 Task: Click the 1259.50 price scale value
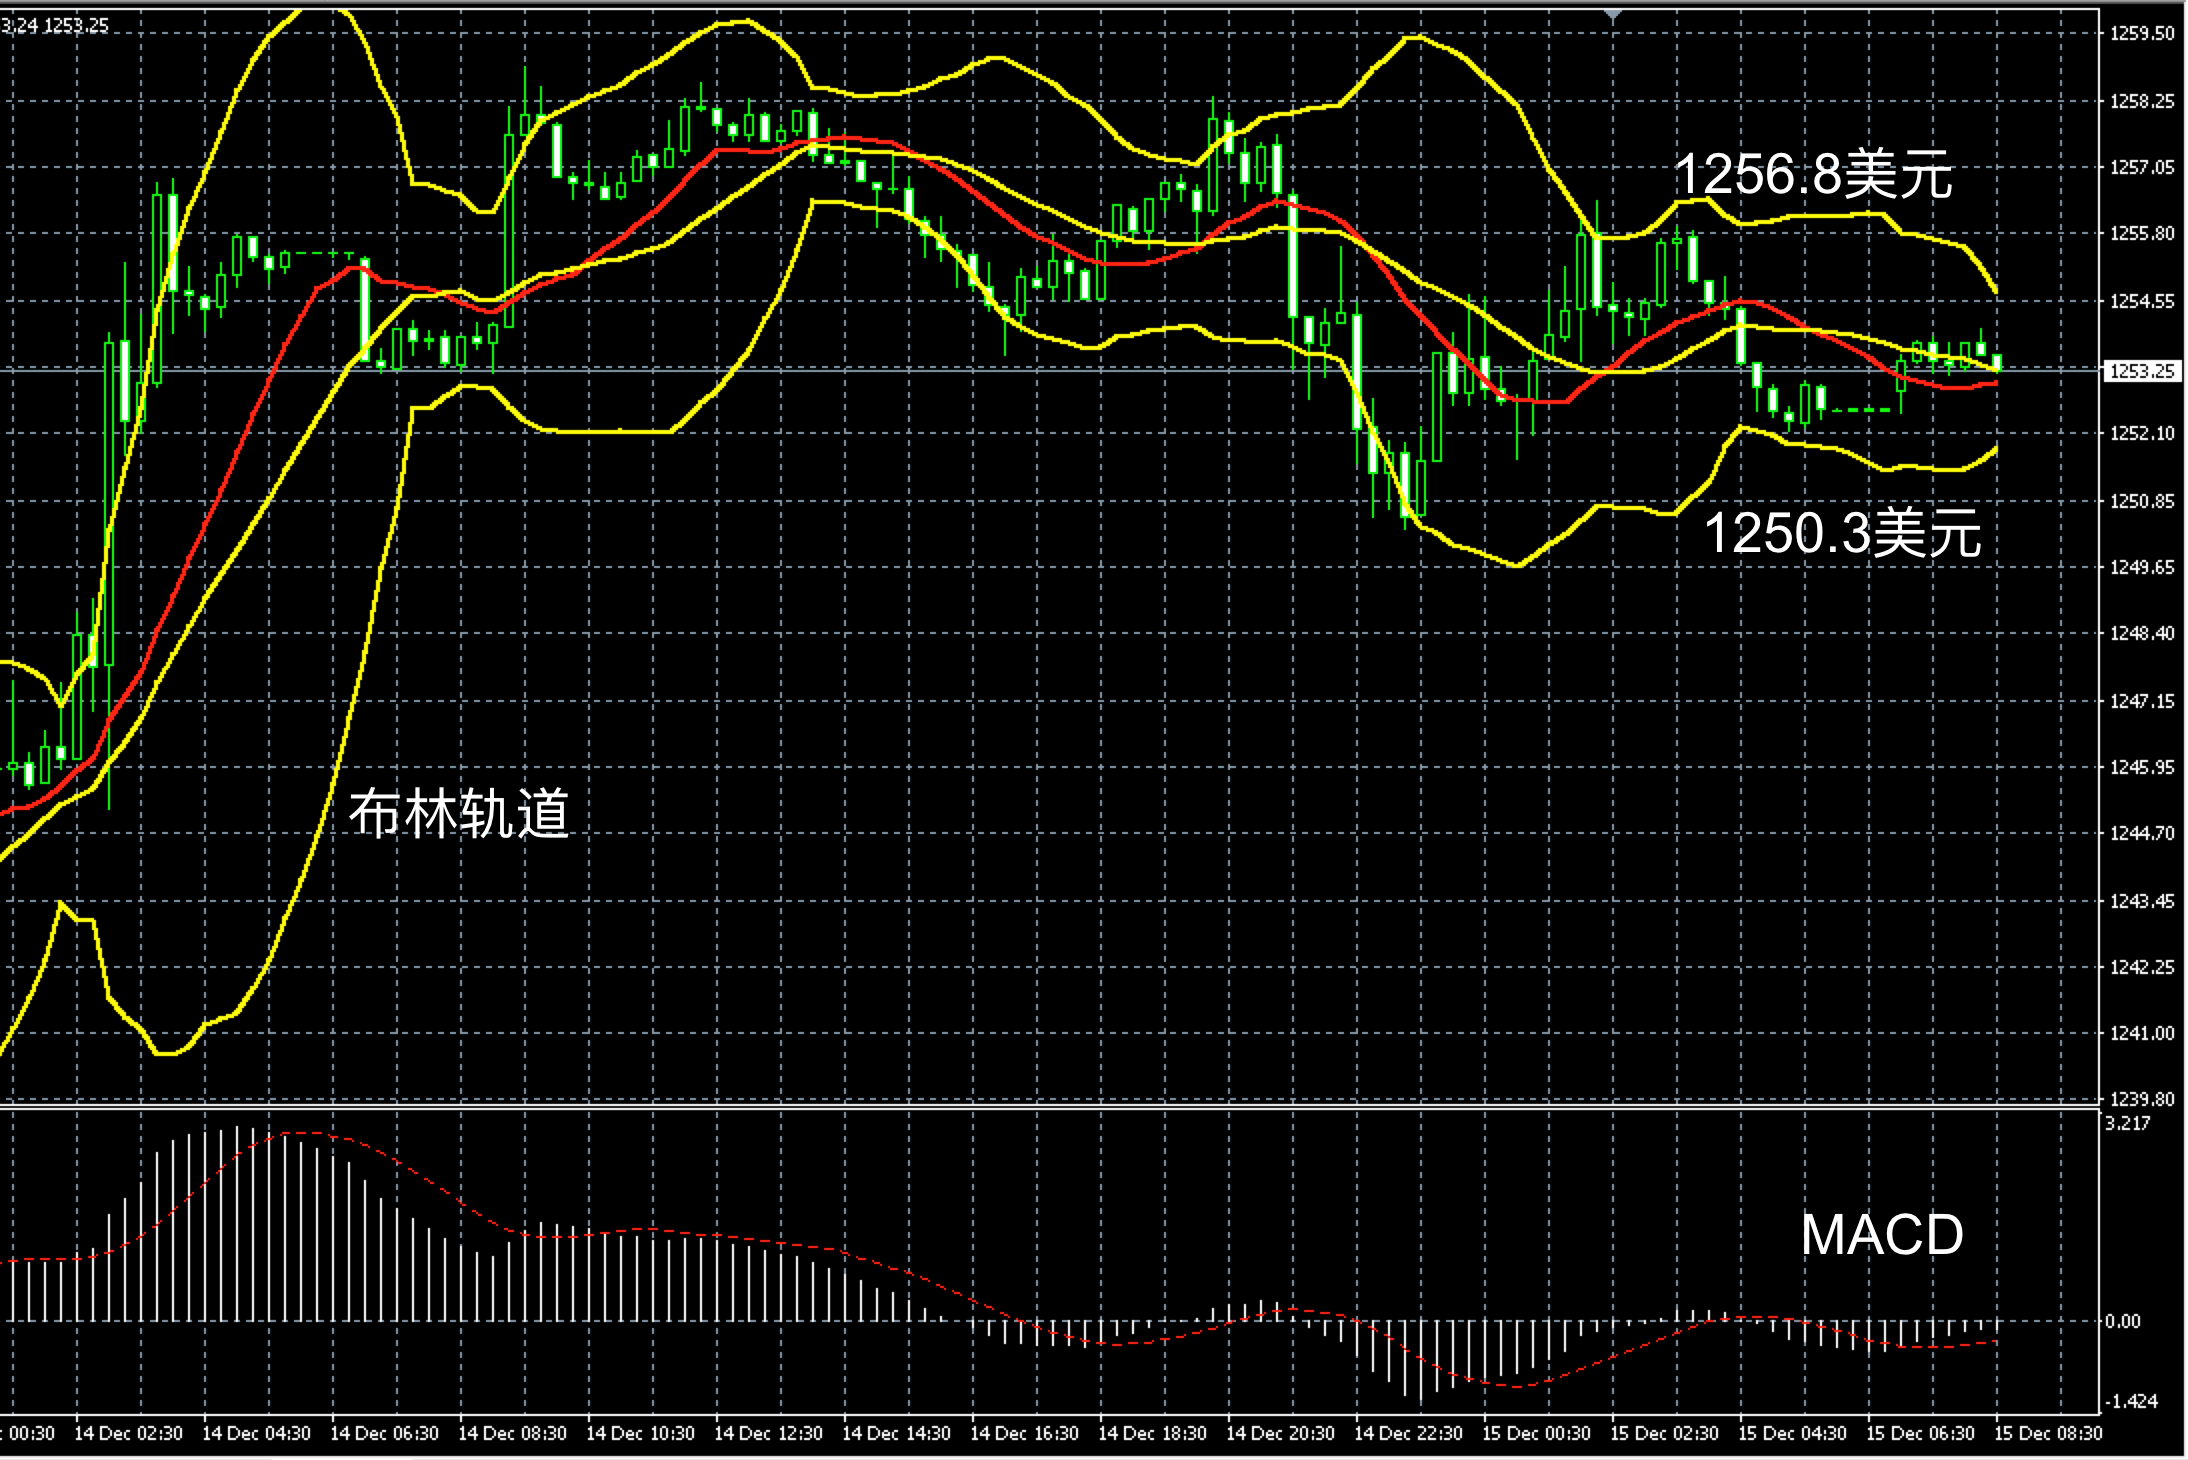(2142, 34)
